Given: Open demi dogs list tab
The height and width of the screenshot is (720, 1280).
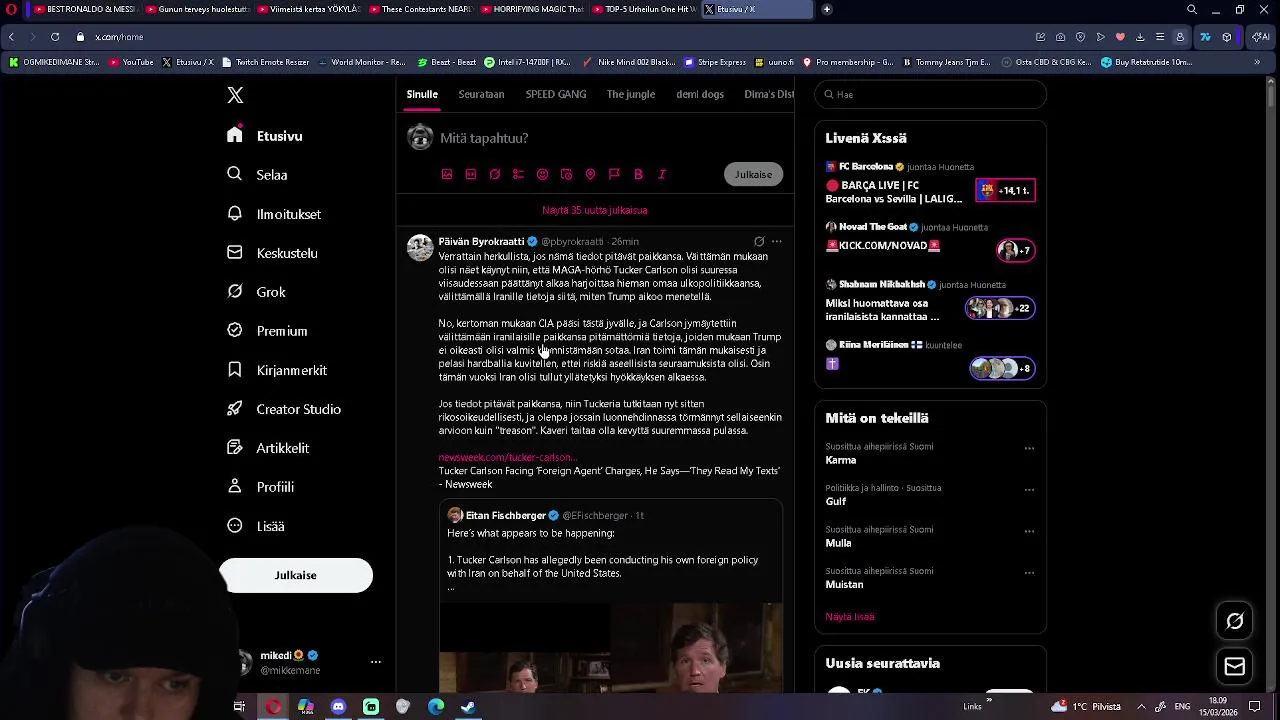Looking at the screenshot, I should pyautogui.click(x=700, y=94).
